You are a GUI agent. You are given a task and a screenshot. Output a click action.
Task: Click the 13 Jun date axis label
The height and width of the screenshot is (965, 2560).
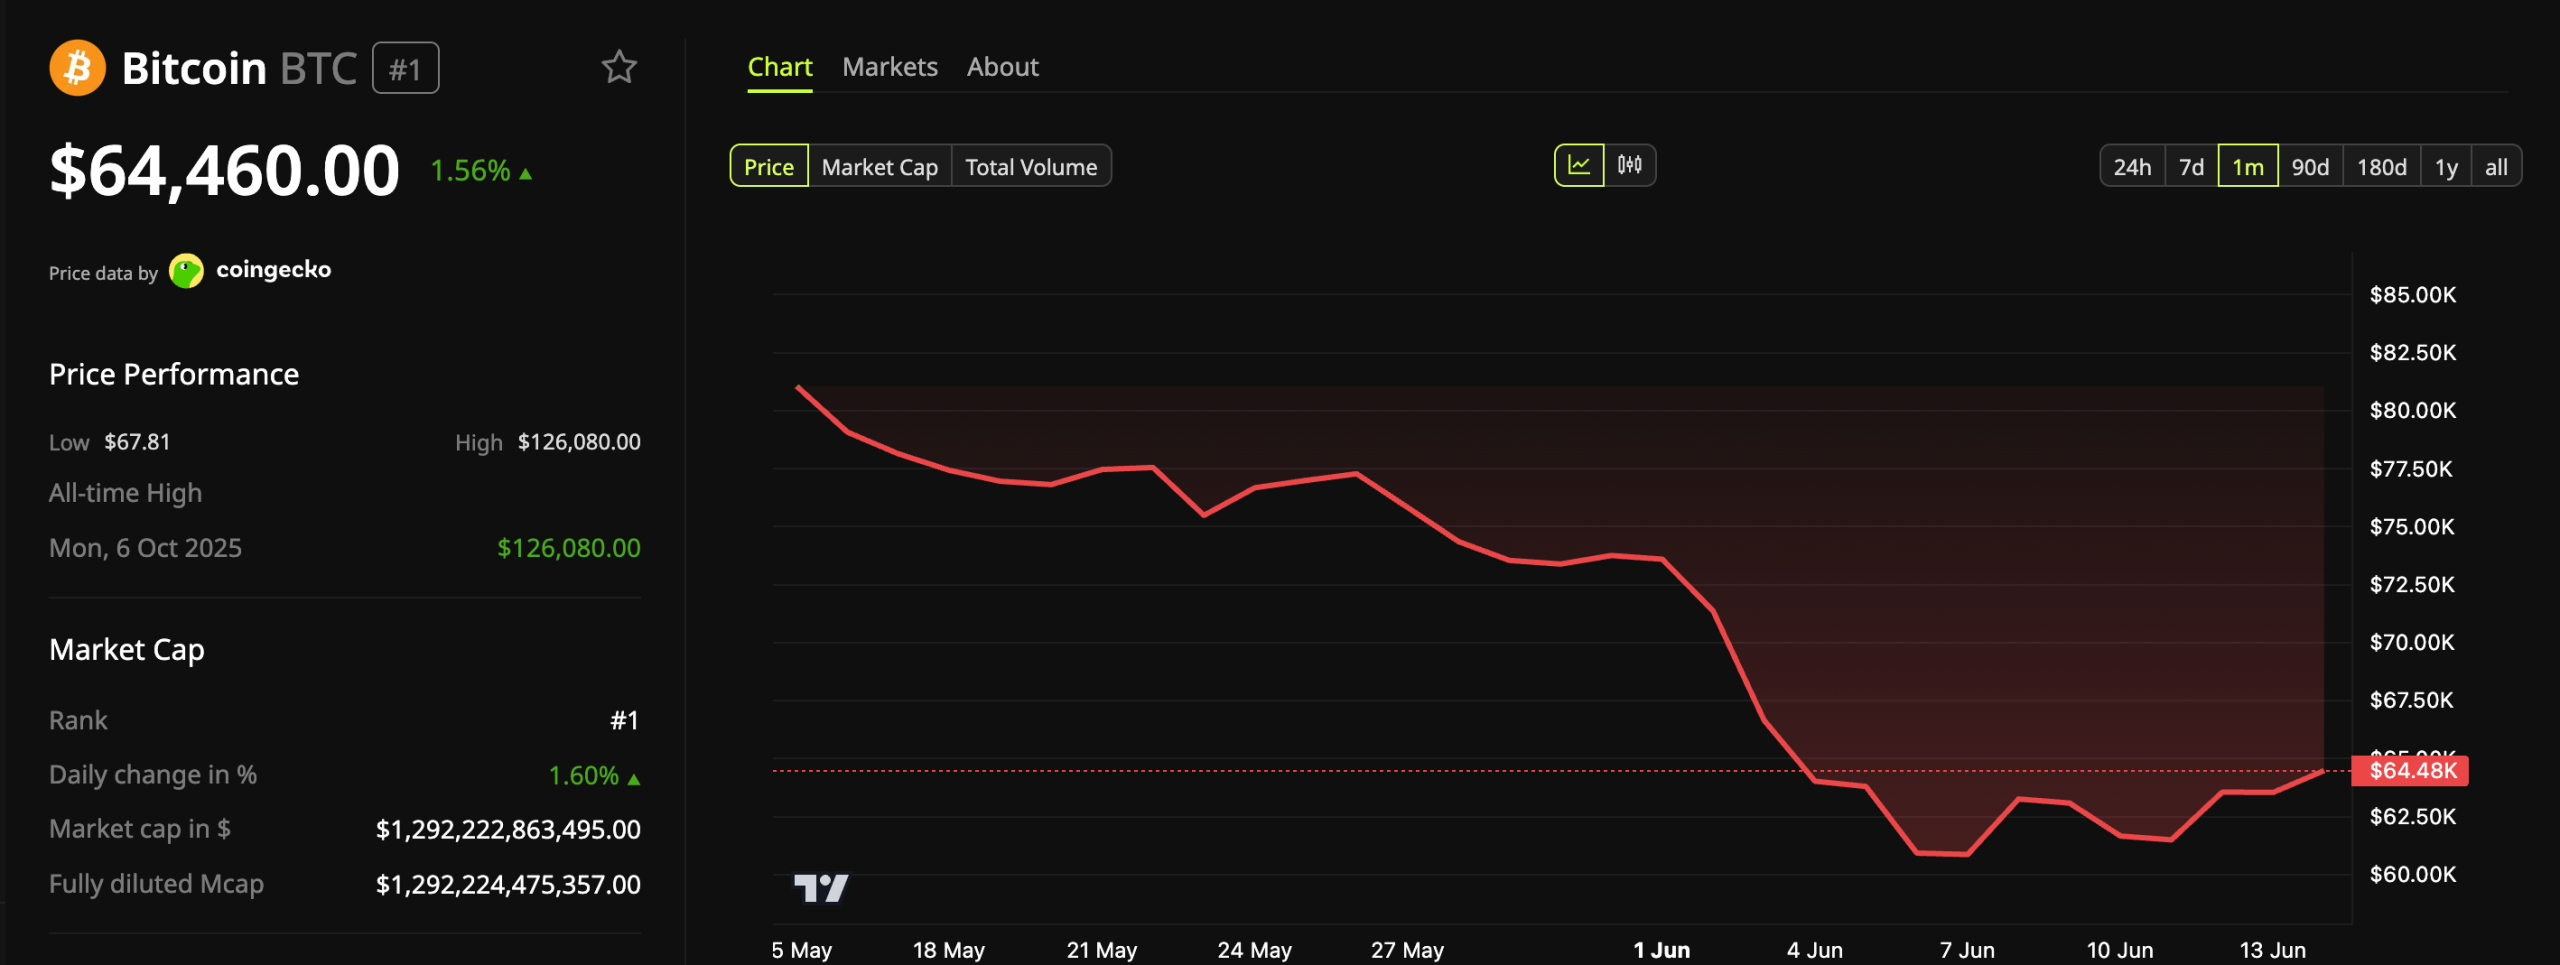[x=2272, y=950]
